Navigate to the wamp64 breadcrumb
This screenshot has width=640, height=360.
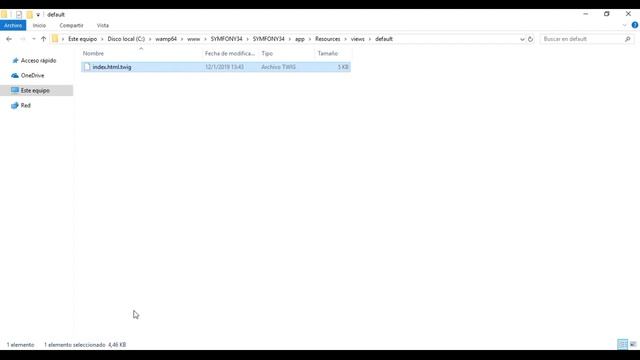click(166, 39)
